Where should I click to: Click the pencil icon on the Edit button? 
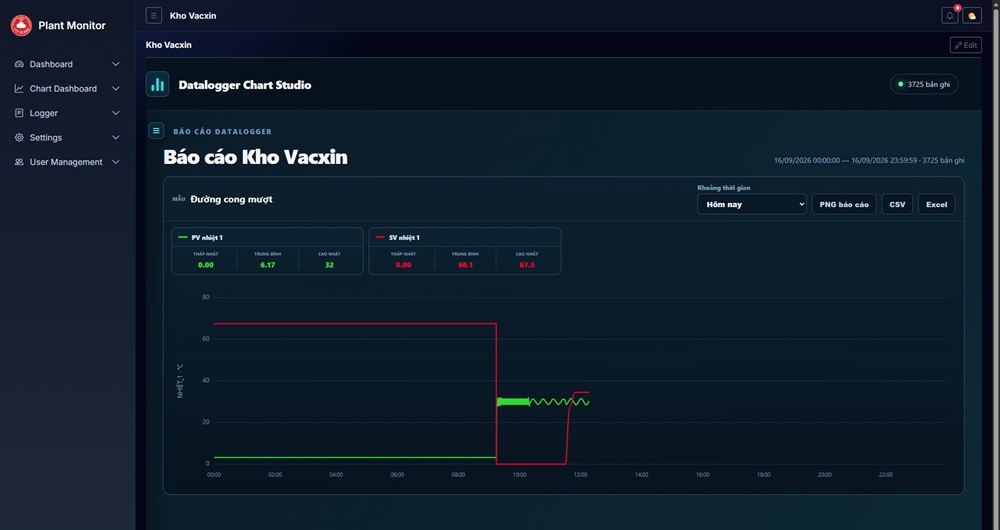point(958,45)
